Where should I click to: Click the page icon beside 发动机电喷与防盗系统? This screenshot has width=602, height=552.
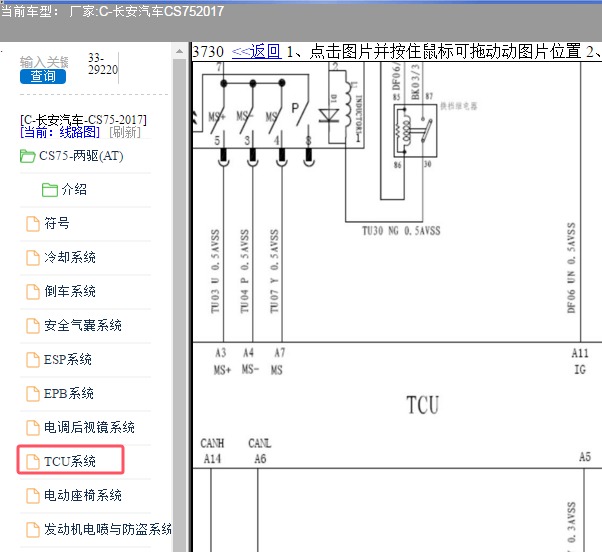point(33,530)
